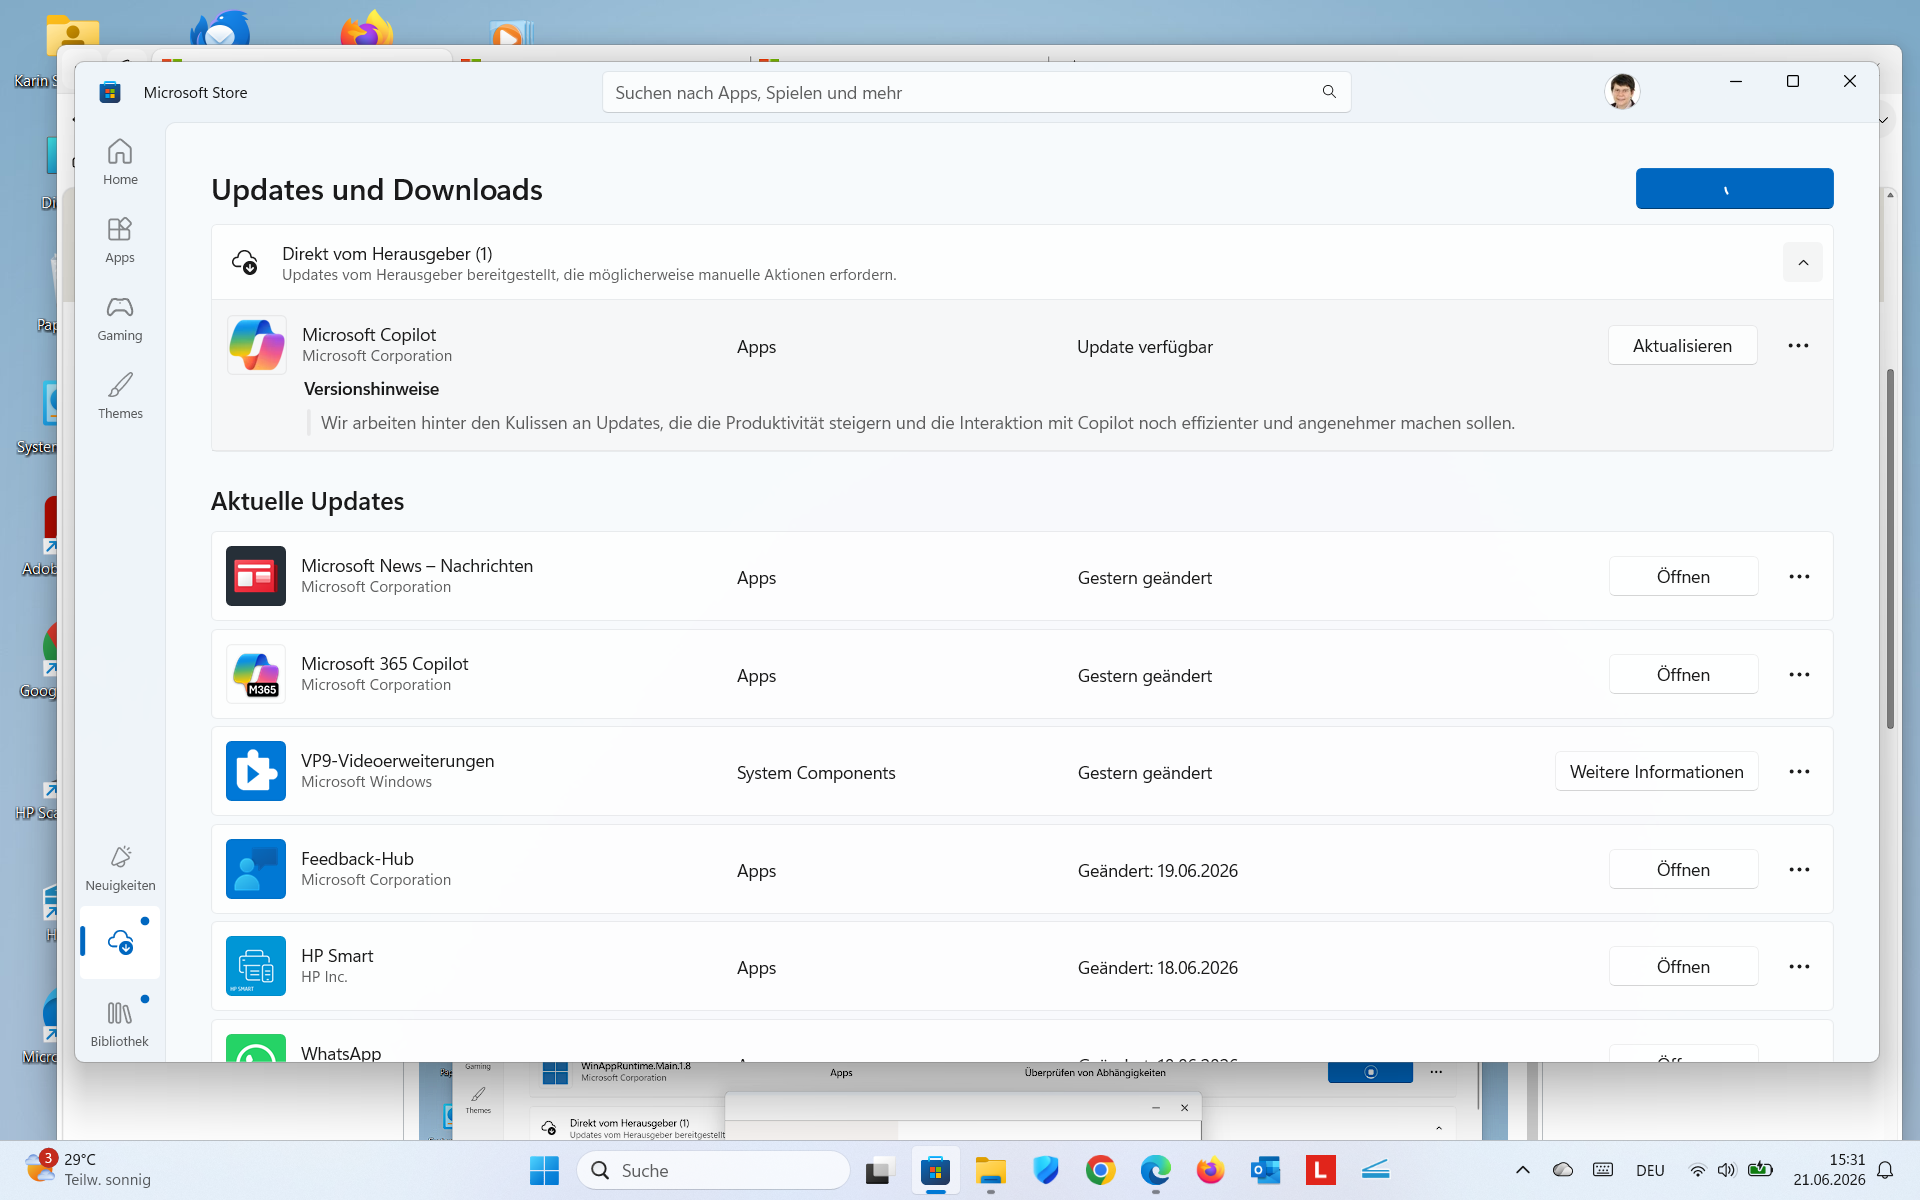Click Öffnen for Microsoft News
The width and height of the screenshot is (1920, 1200).
pos(1683,577)
